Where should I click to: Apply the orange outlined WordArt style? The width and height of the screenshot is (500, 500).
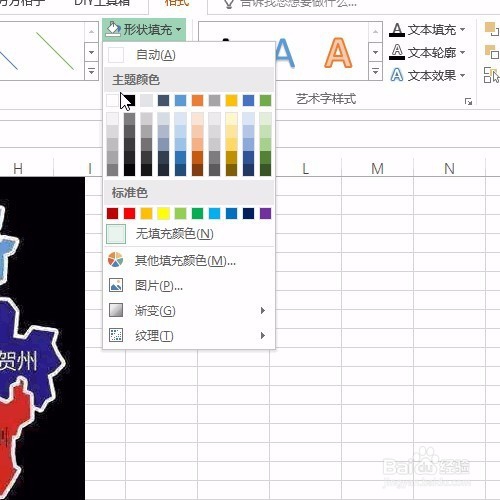(x=338, y=53)
